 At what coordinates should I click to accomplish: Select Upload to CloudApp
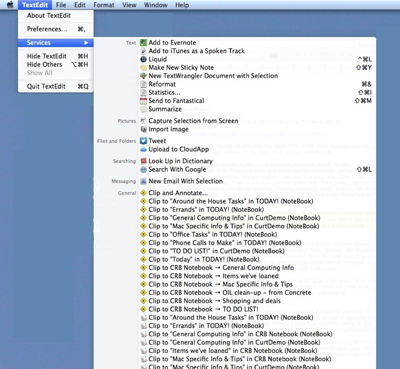(x=257, y=149)
